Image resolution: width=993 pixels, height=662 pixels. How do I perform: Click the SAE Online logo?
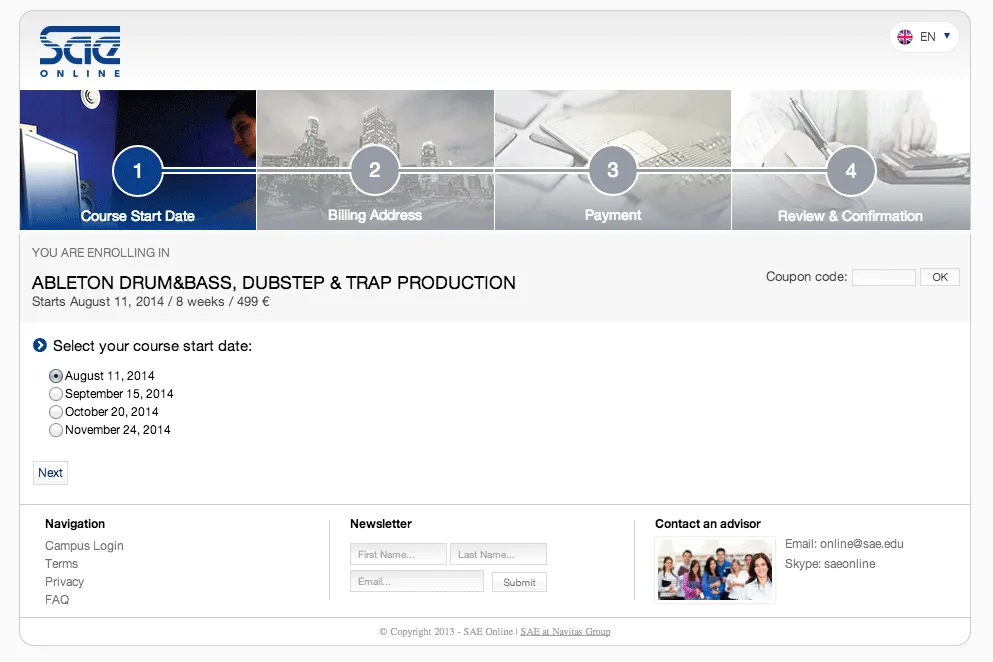[80, 51]
